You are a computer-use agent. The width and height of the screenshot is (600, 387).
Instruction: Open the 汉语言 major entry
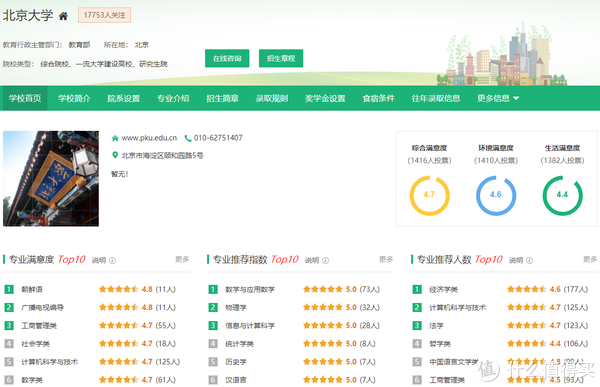[x=236, y=380]
